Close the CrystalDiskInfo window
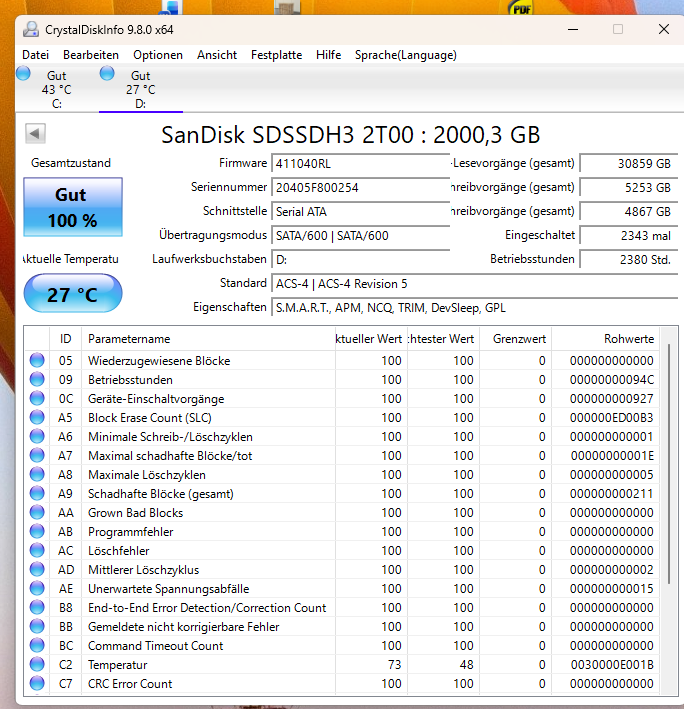684x709 pixels. 664,29
